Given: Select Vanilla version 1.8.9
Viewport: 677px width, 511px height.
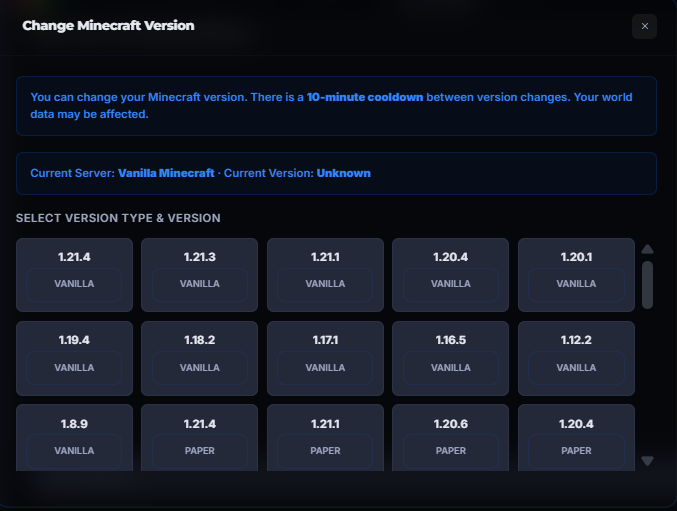Looking at the screenshot, I should click(74, 437).
